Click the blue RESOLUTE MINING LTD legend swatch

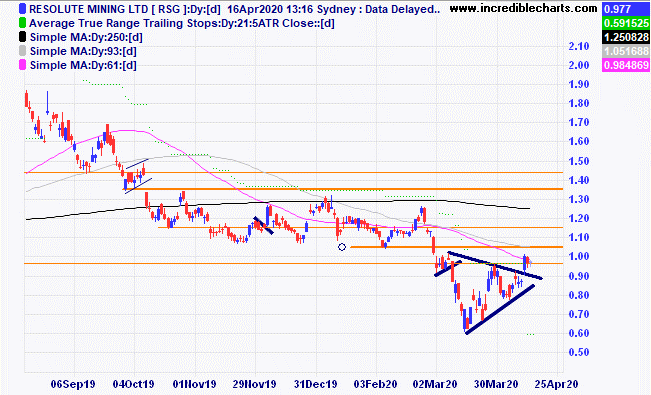(x=22, y=9)
